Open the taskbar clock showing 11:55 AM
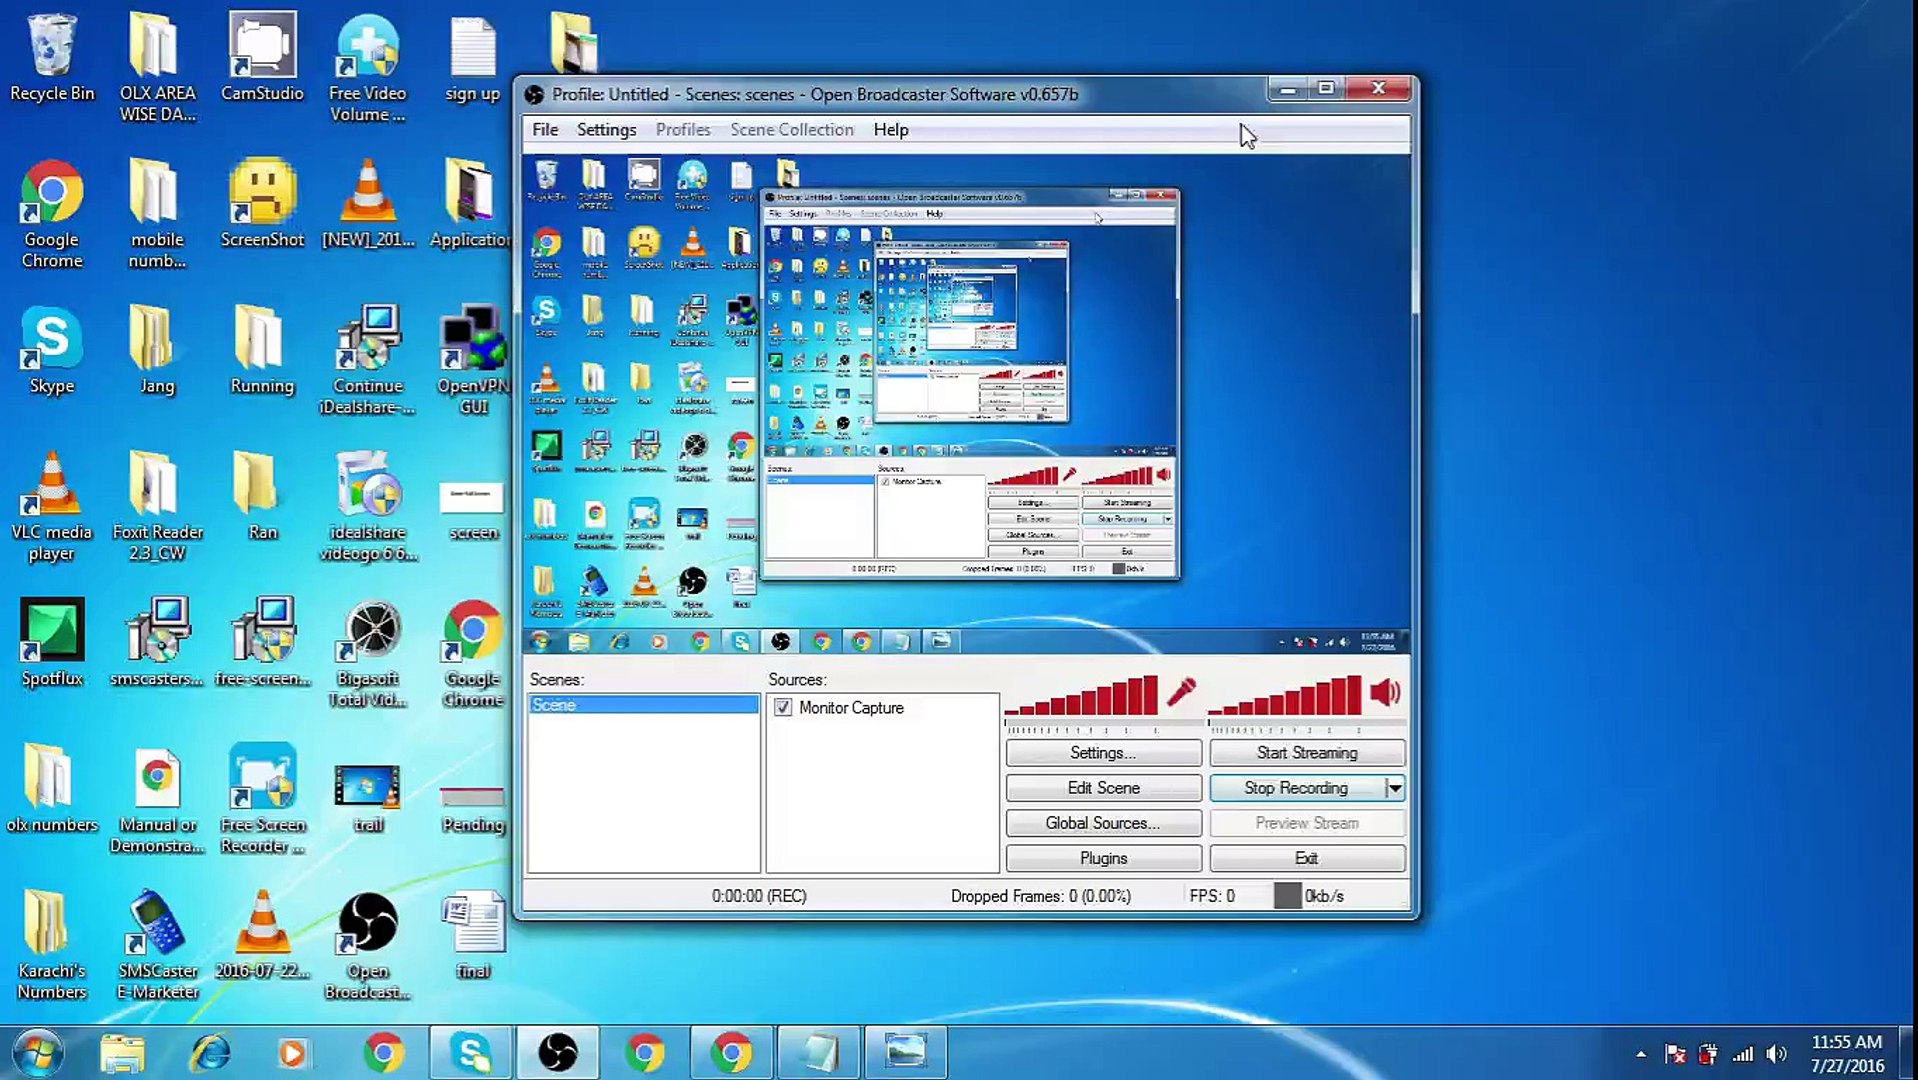The height and width of the screenshot is (1080, 1918). click(x=1847, y=1054)
